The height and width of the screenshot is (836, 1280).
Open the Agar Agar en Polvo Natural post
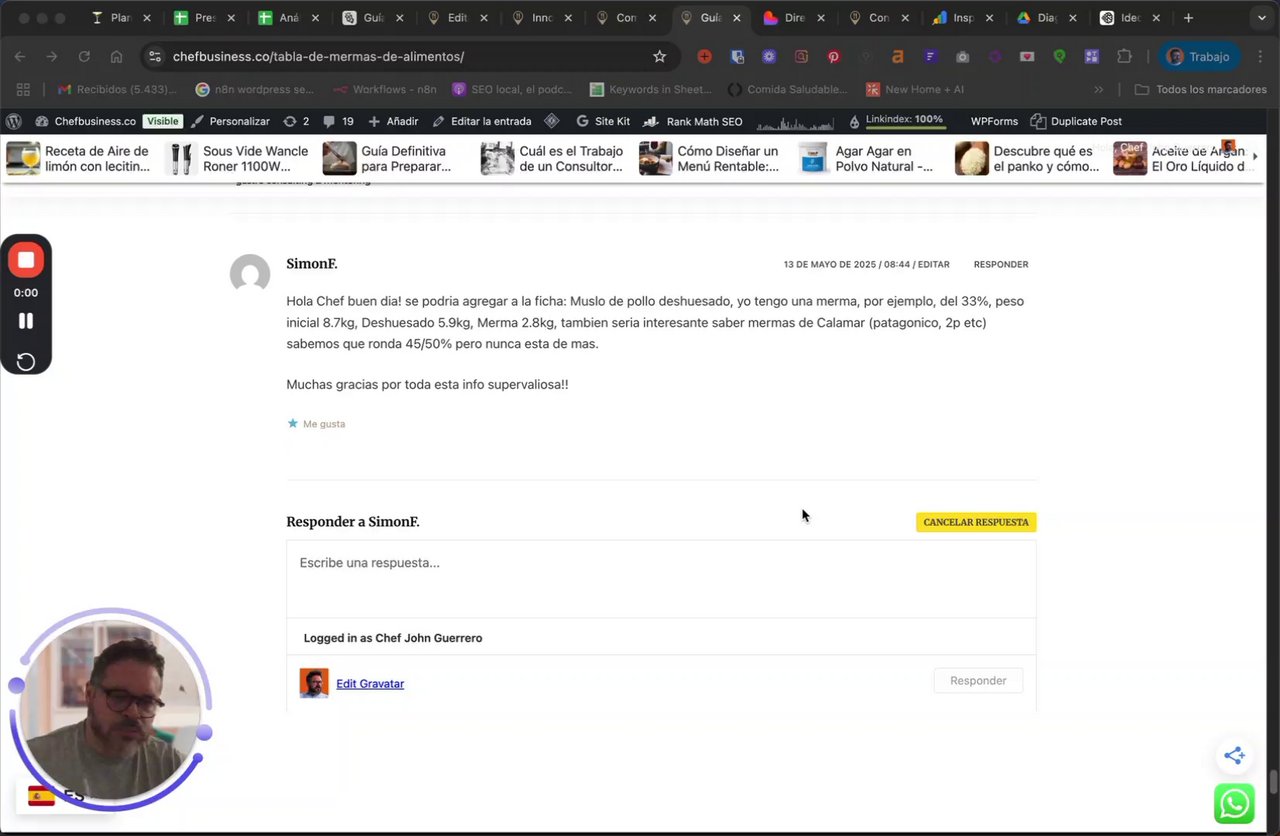coord(868,158)
